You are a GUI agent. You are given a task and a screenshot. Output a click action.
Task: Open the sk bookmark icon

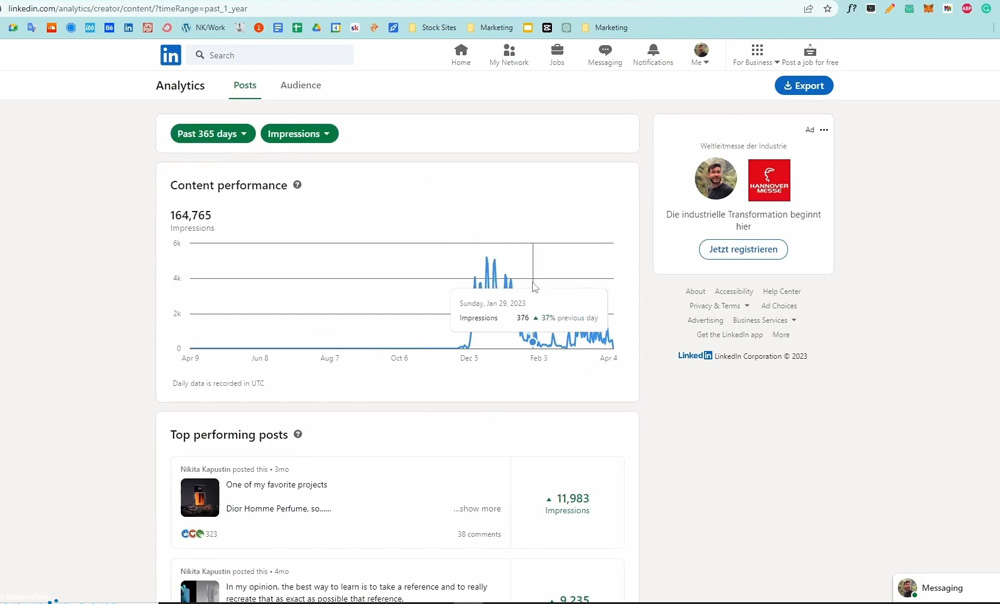pyautogui.click(x=355, y=27)
